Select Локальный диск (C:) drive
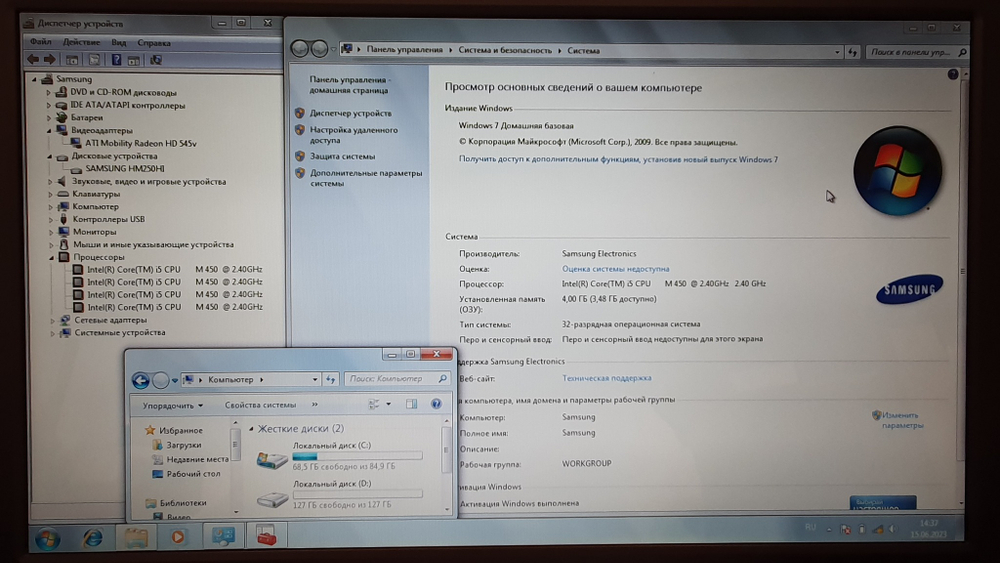 [x=339, y=456]
